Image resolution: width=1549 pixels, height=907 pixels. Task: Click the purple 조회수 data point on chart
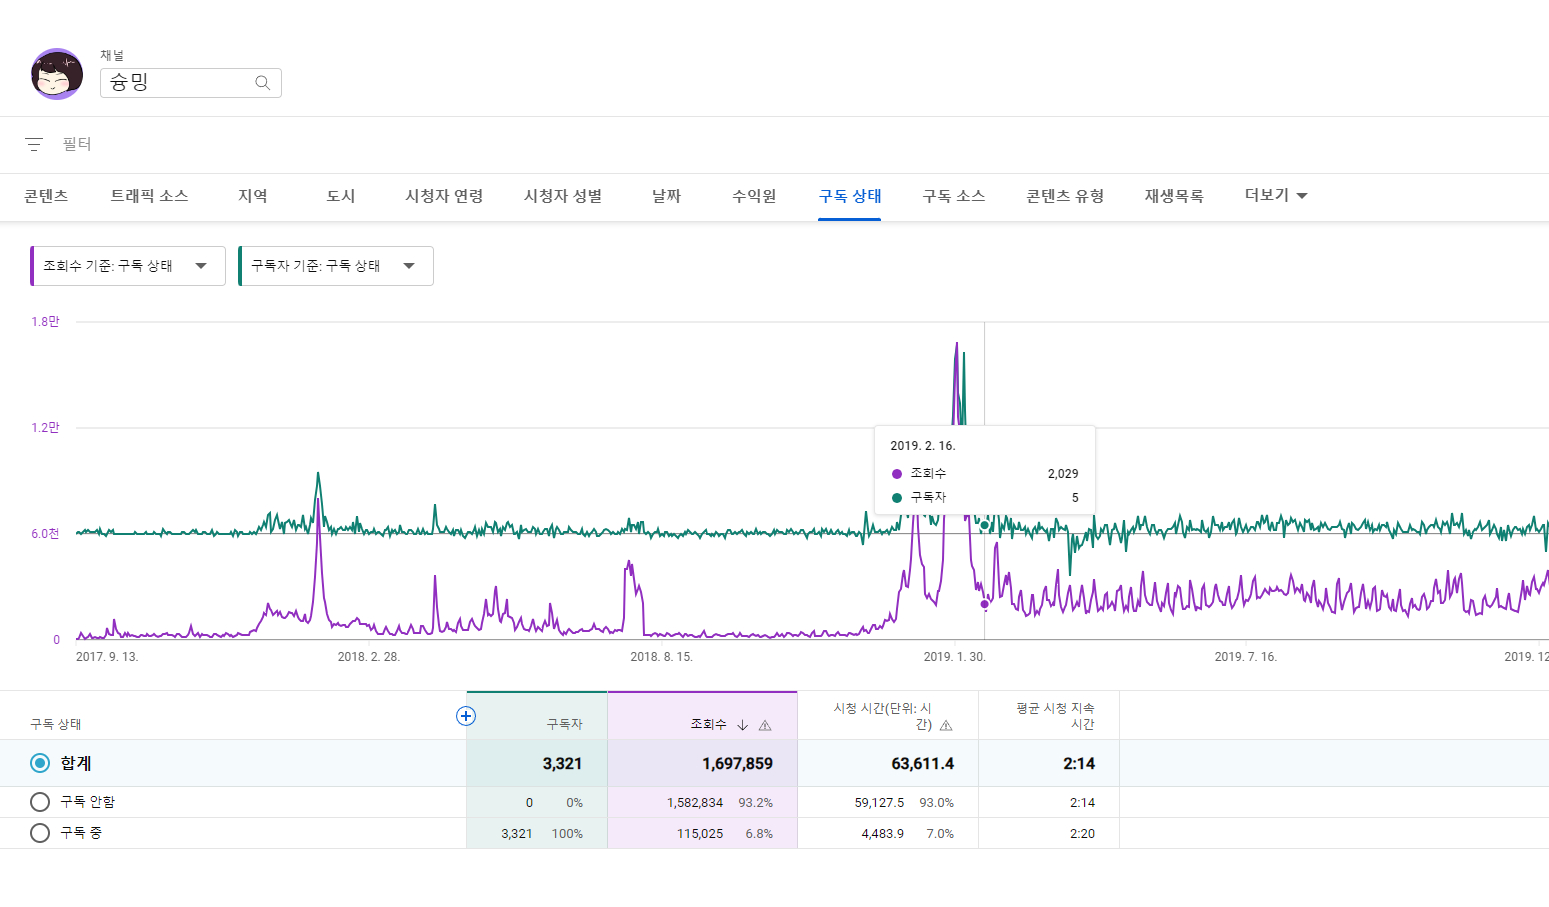[x=984, y=604]
